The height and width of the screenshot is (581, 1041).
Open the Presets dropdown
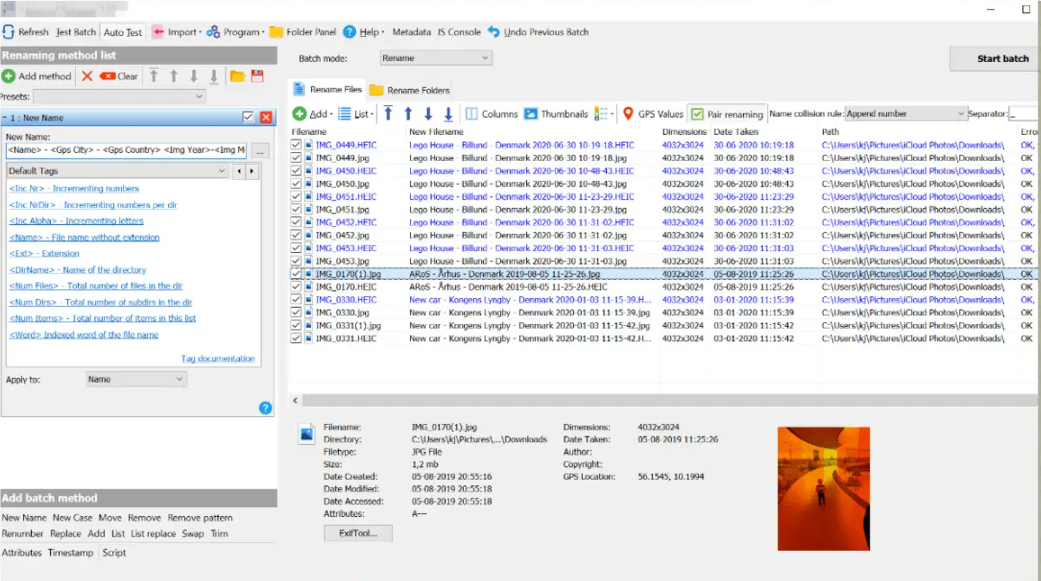(119, 96)
